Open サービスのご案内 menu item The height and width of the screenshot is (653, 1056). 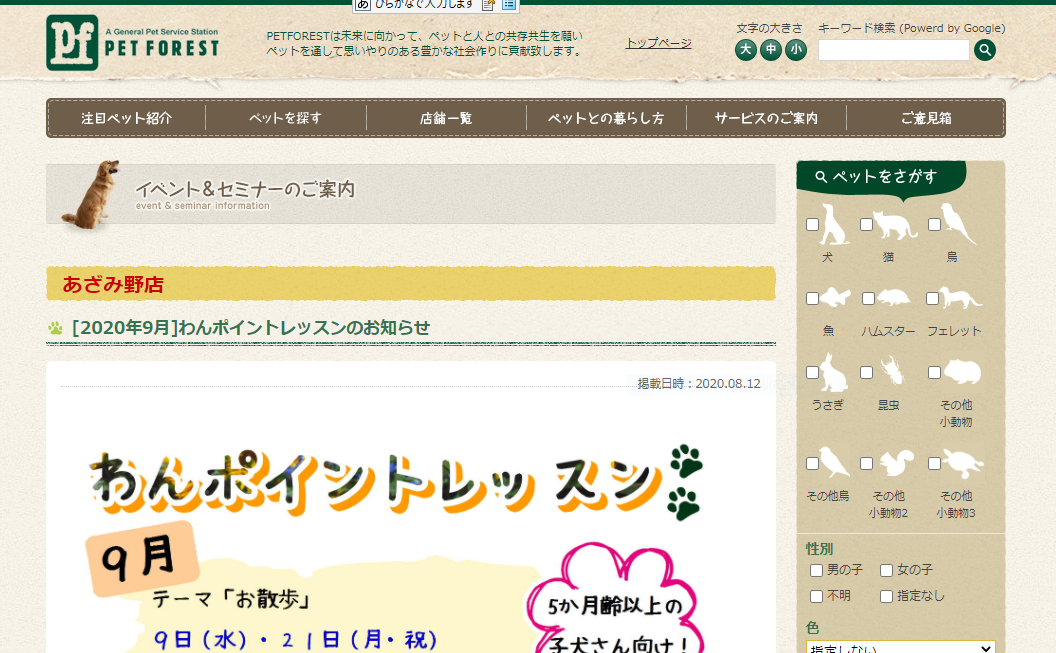(766, 118)
